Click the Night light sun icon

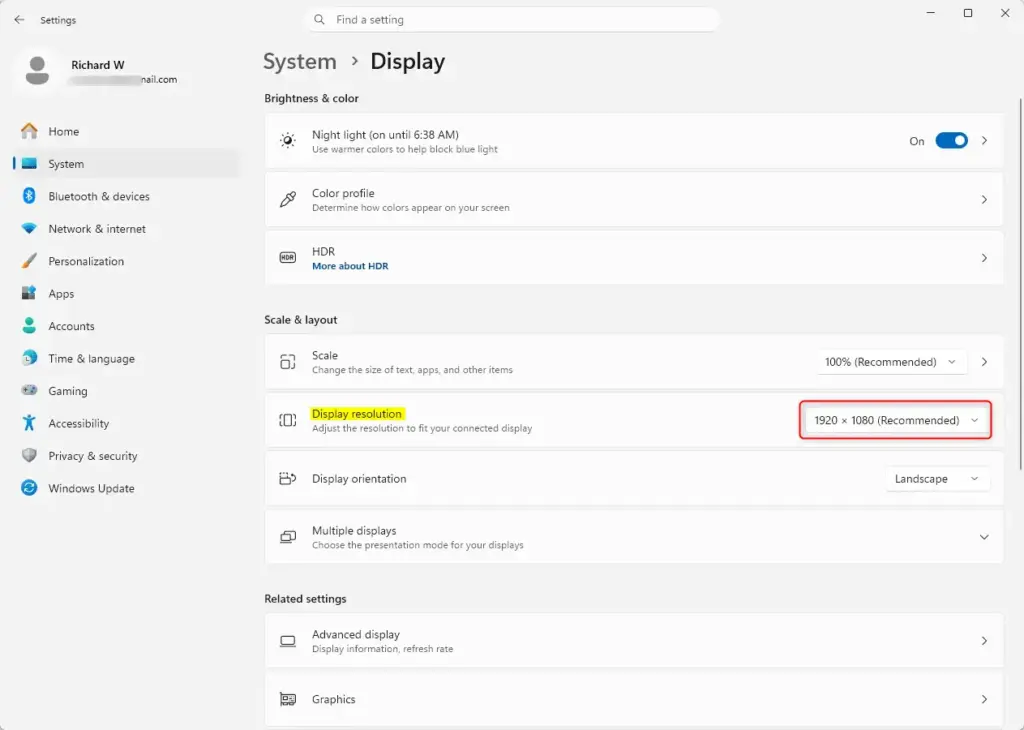[287, 140]
